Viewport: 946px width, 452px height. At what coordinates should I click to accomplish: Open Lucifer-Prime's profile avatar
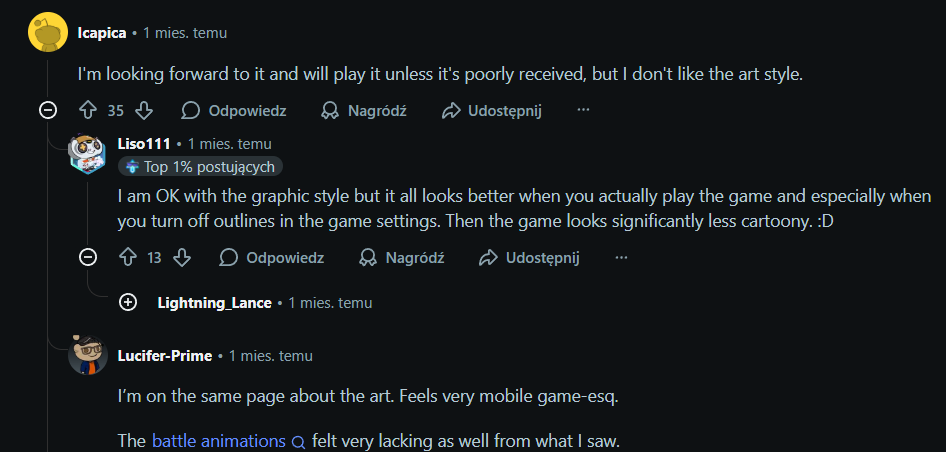coord(87,355)
